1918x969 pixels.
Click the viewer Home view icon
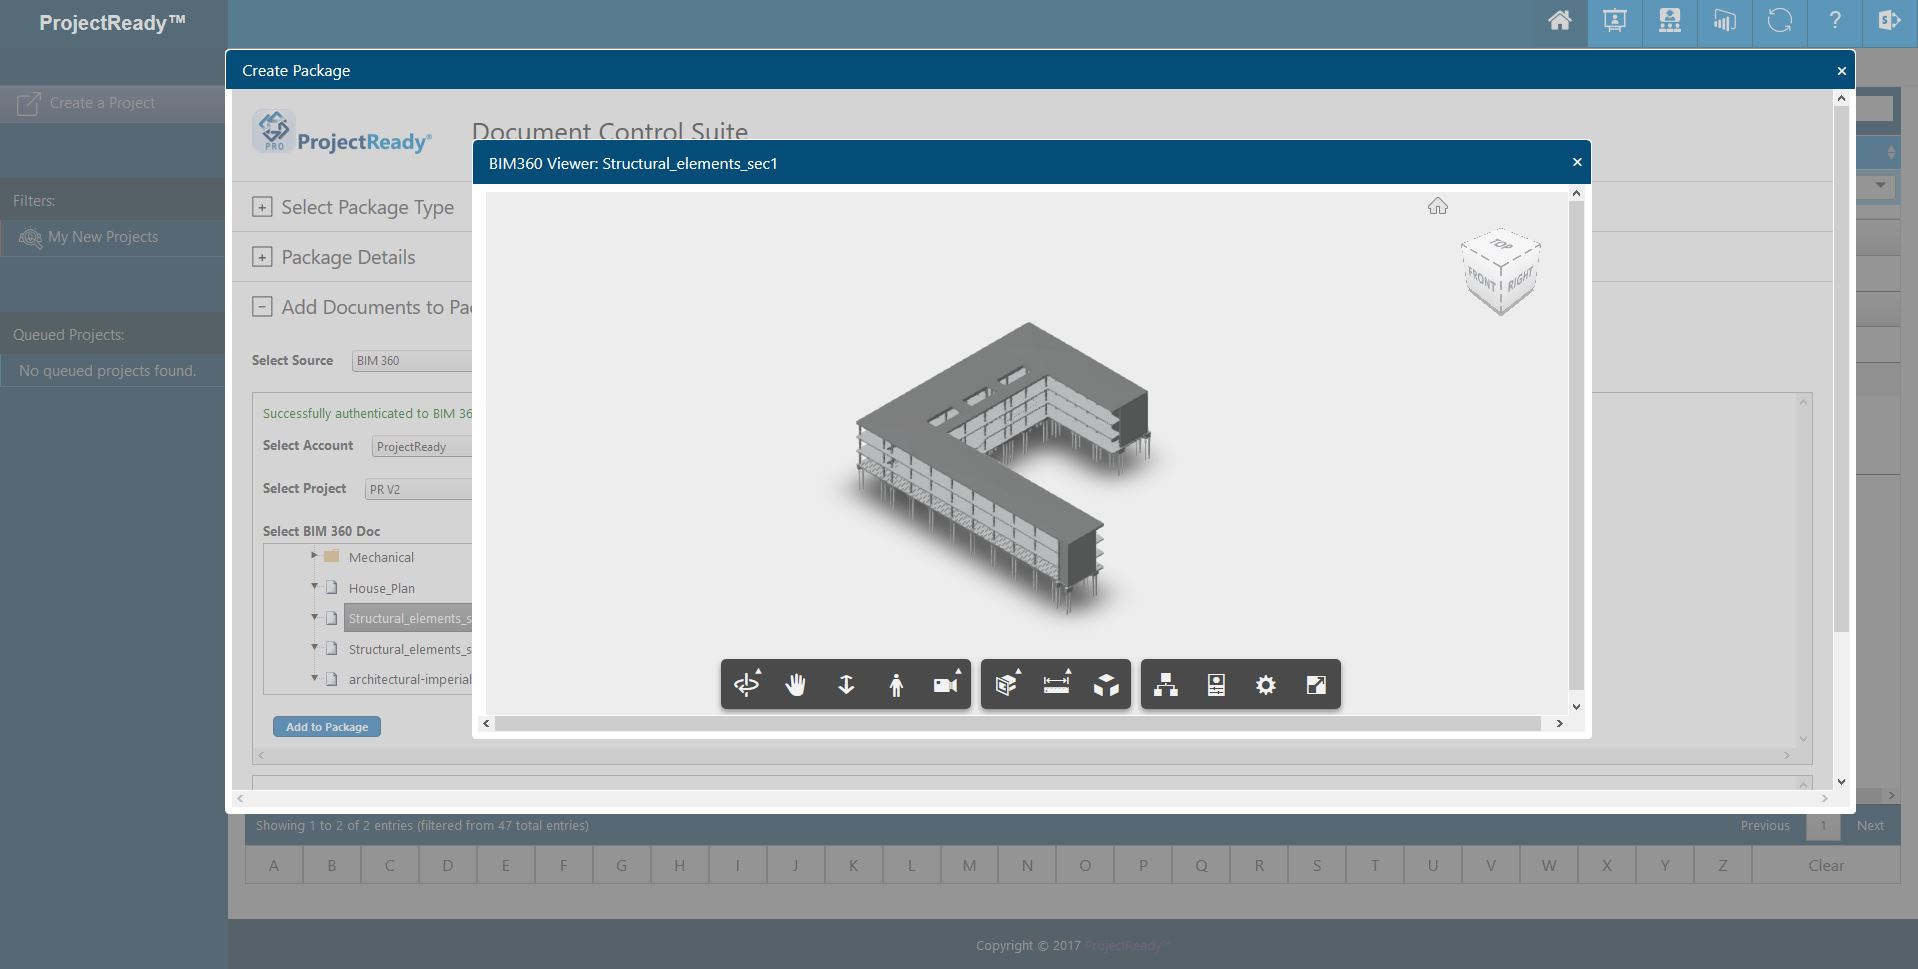(x=1438, y=206)
